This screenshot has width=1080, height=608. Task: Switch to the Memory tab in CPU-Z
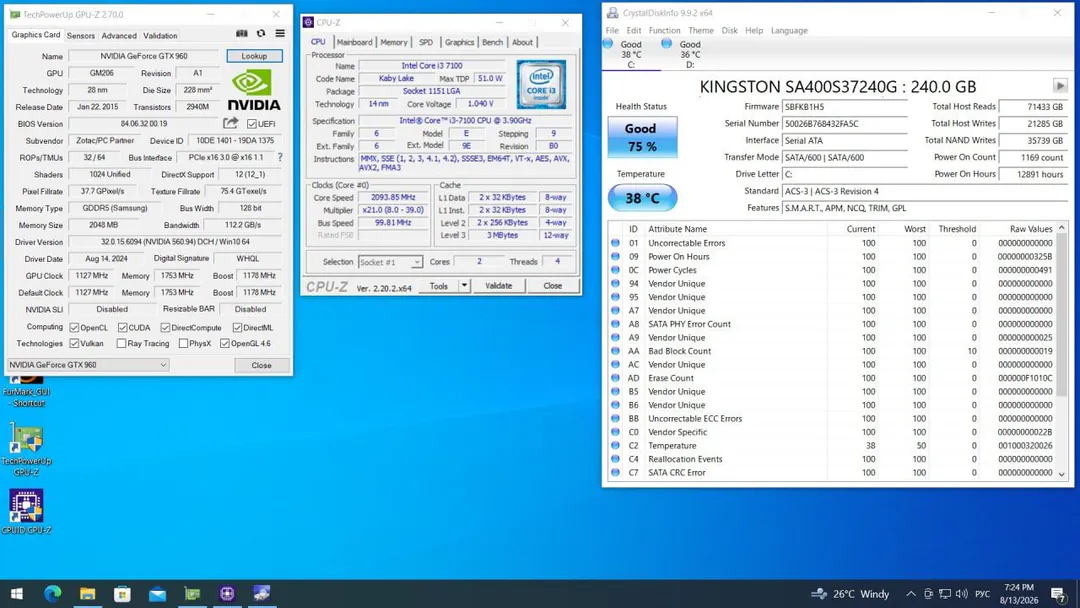point(393,42)
